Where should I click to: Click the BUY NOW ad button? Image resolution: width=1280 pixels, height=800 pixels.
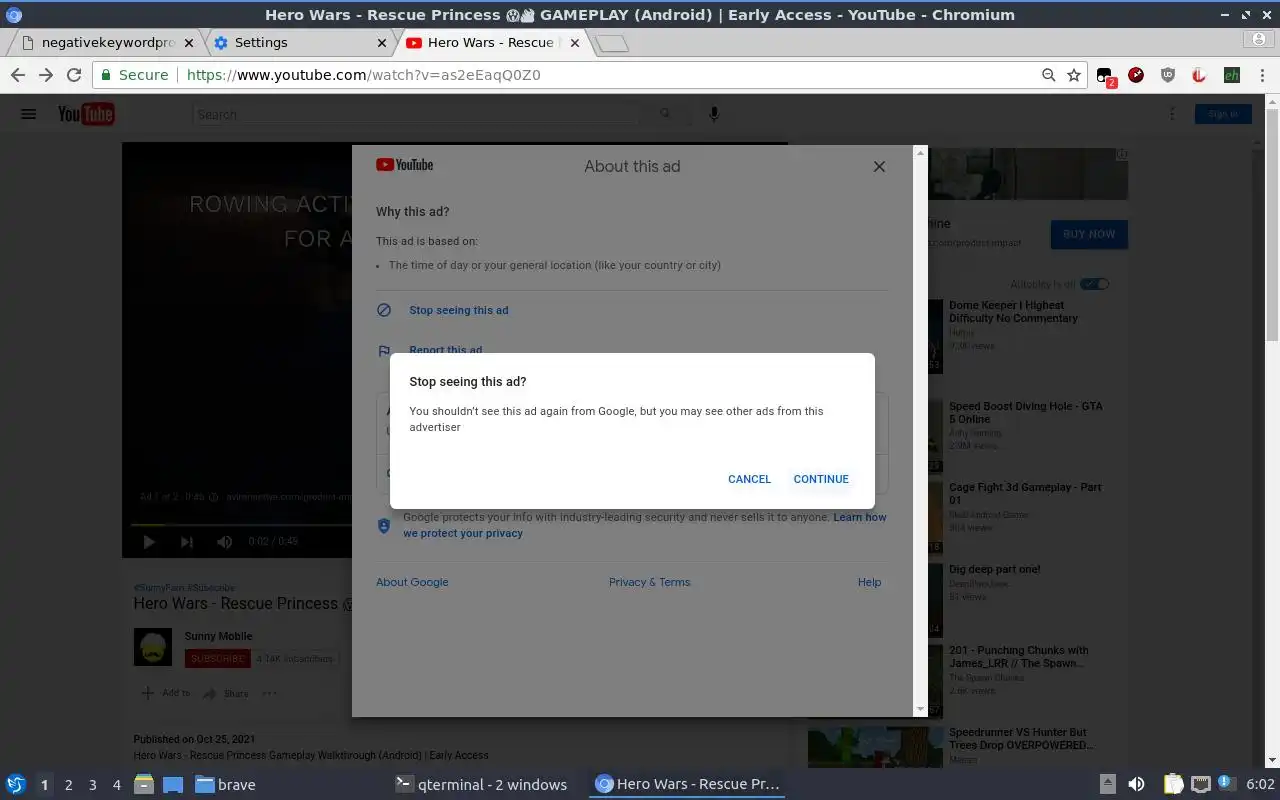tap(1089, 234)
